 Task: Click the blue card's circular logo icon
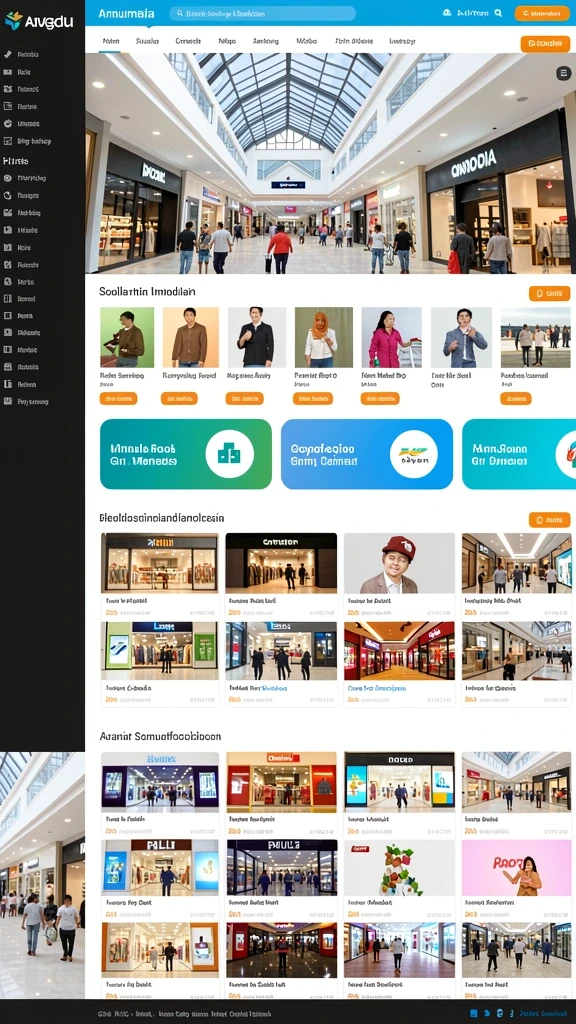coord(414,454)
